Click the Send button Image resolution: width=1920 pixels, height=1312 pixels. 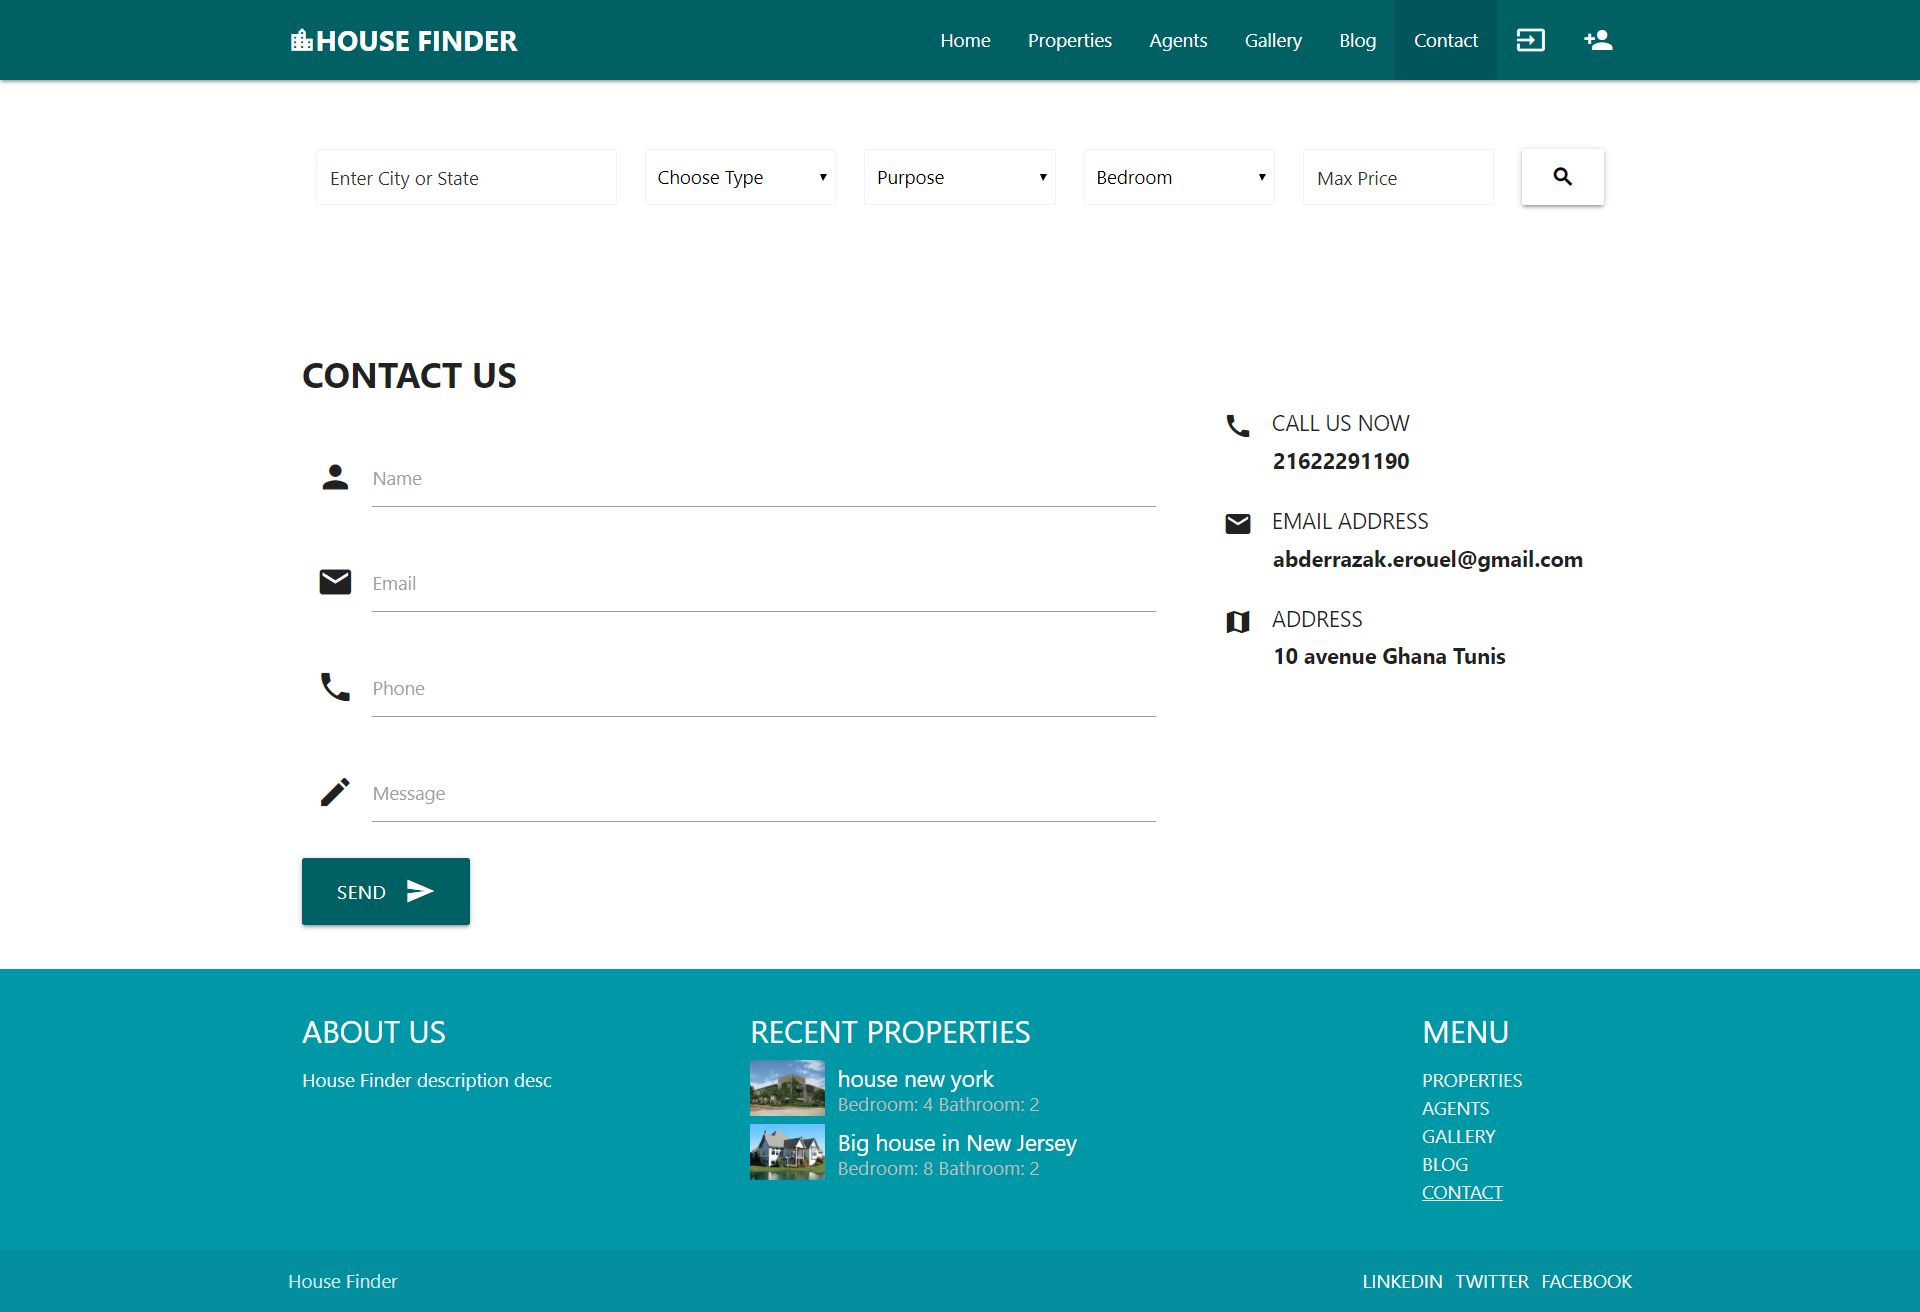tap(386, 891)
